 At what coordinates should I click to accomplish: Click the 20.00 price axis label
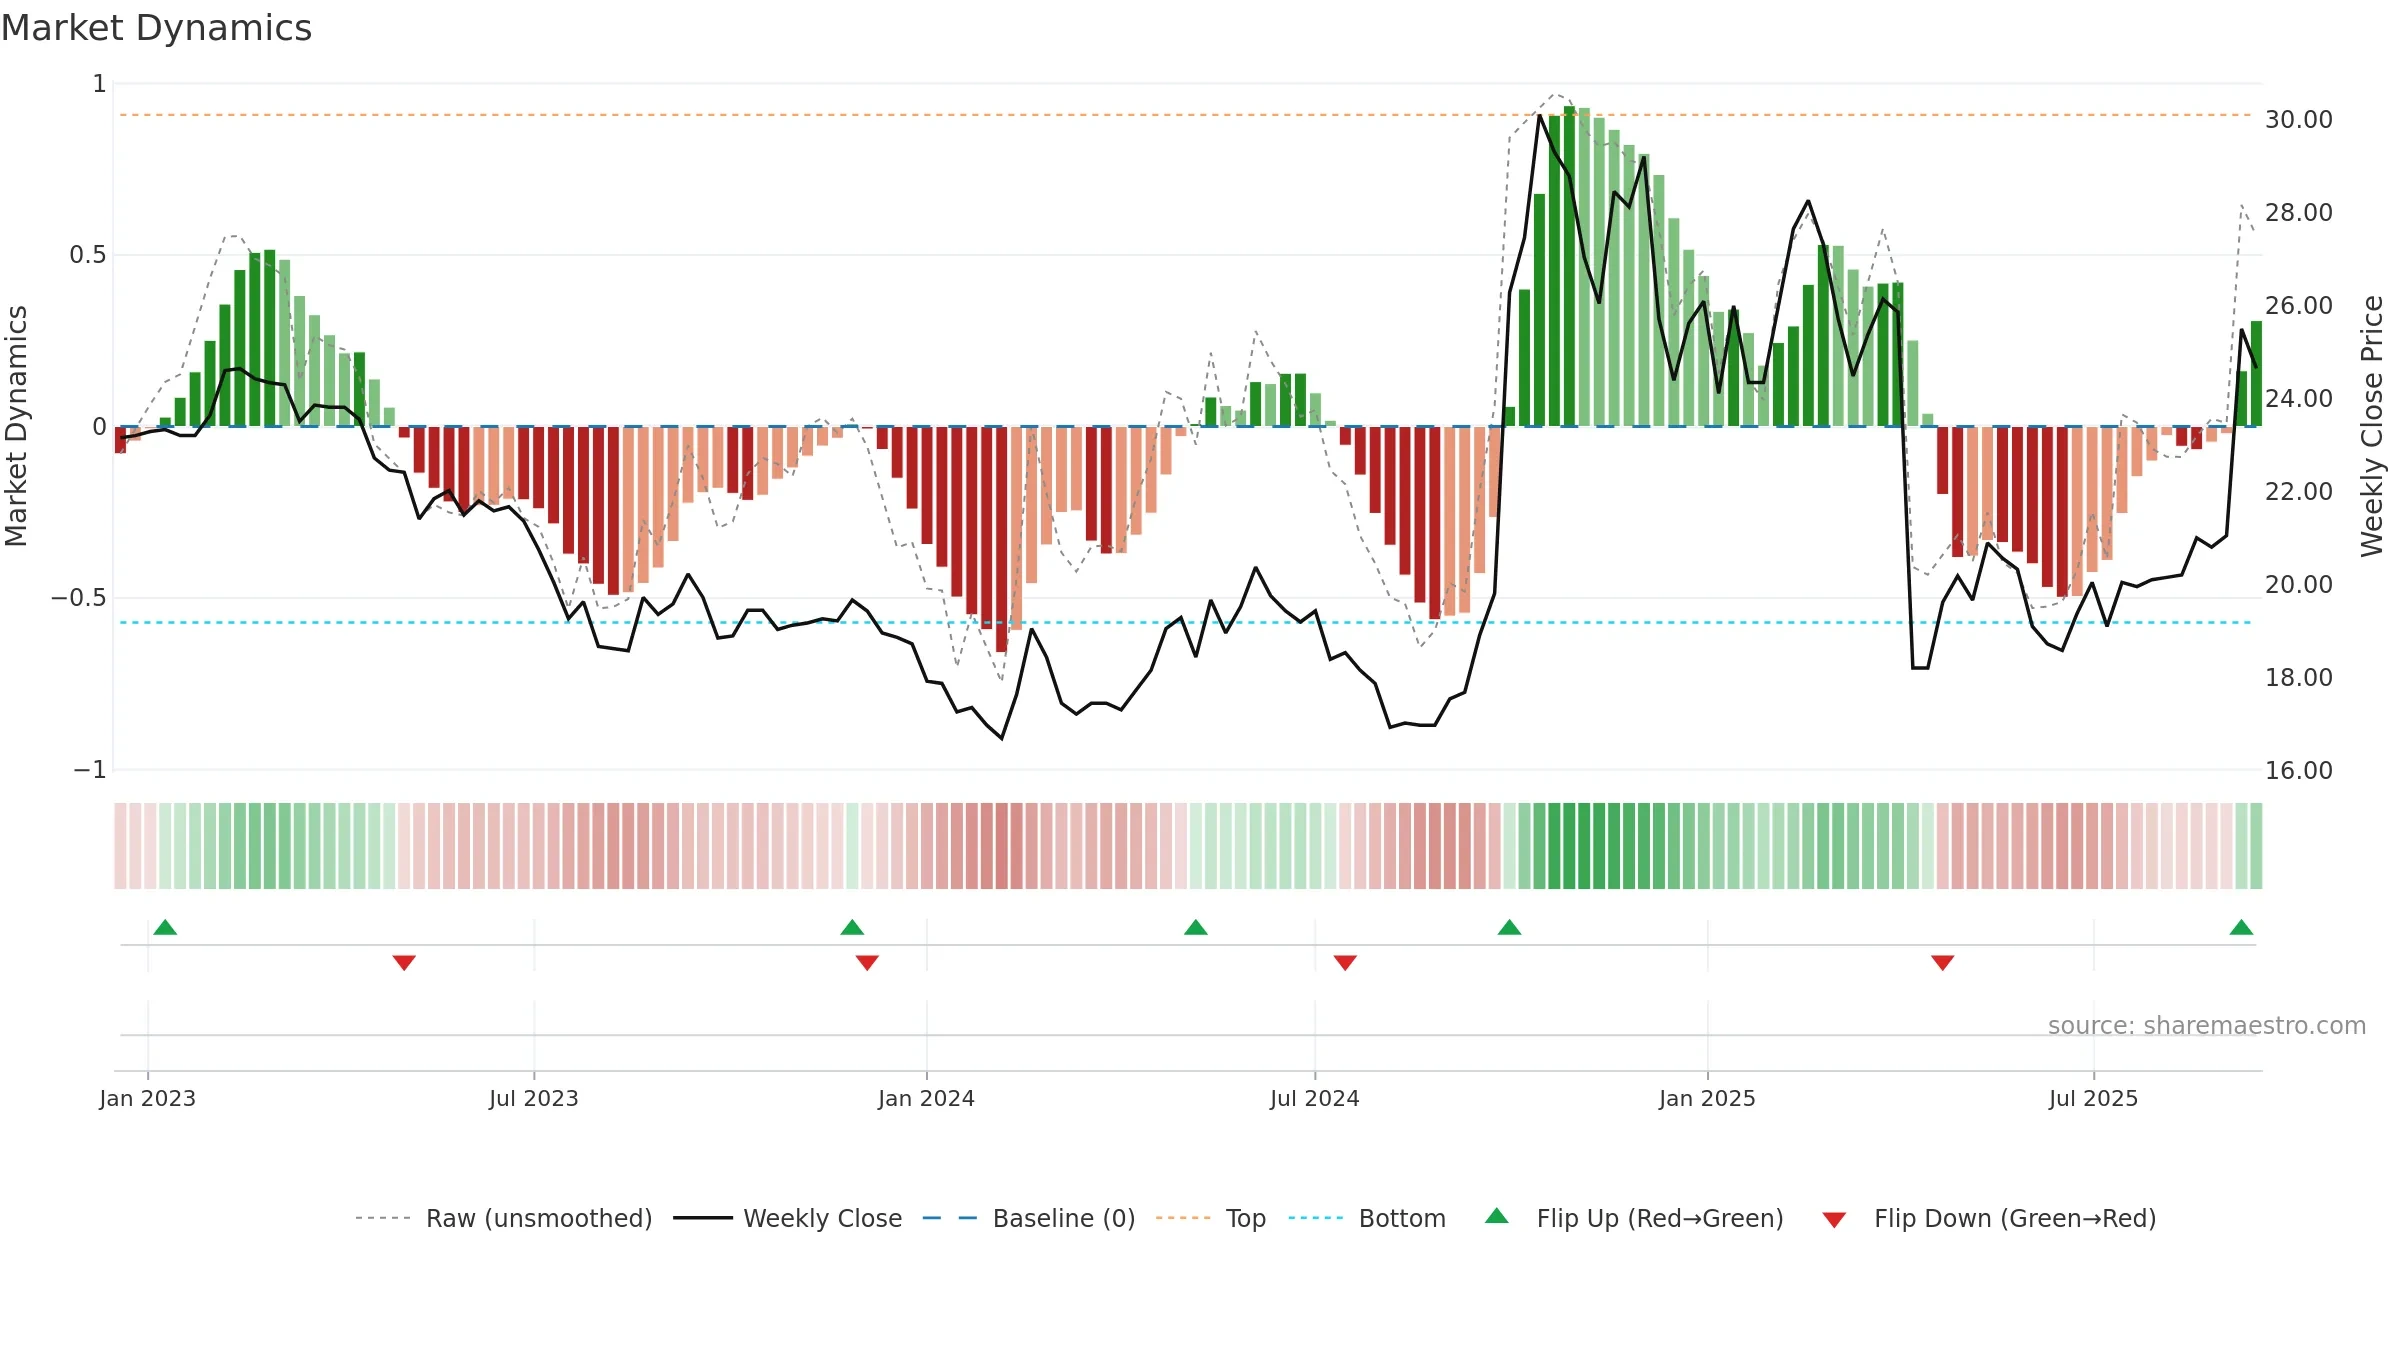pyautogui.click(x=2299, y=584)
